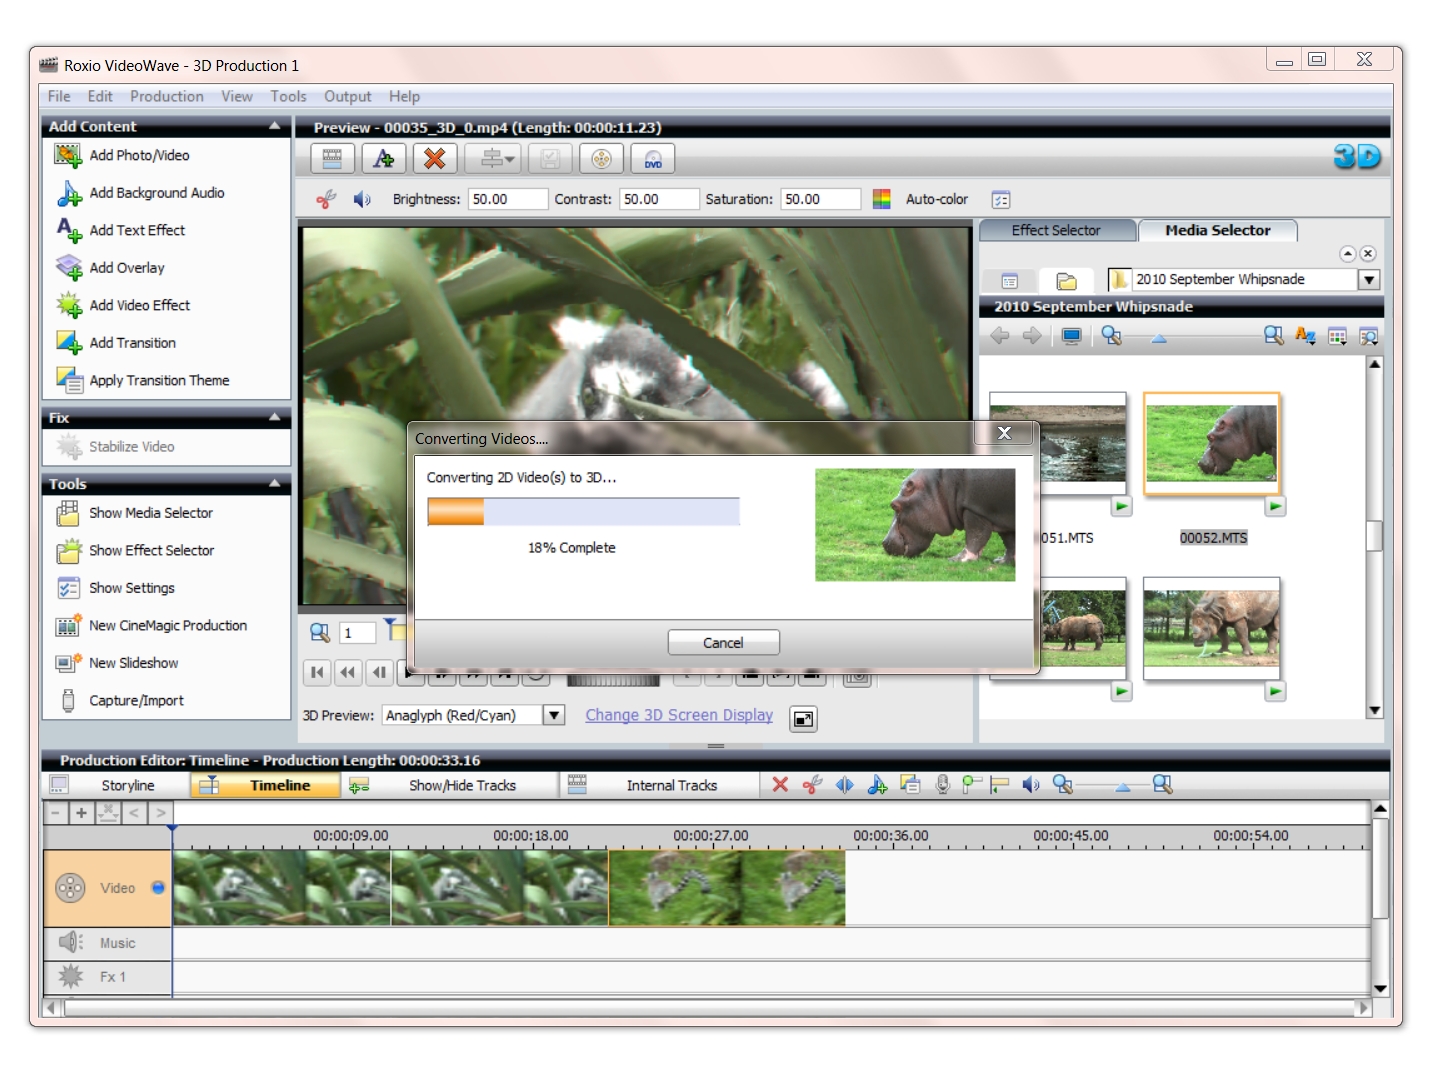Click Apply Transition Theme
This screenshot has height=1076, width=1435.
(160, 380)
